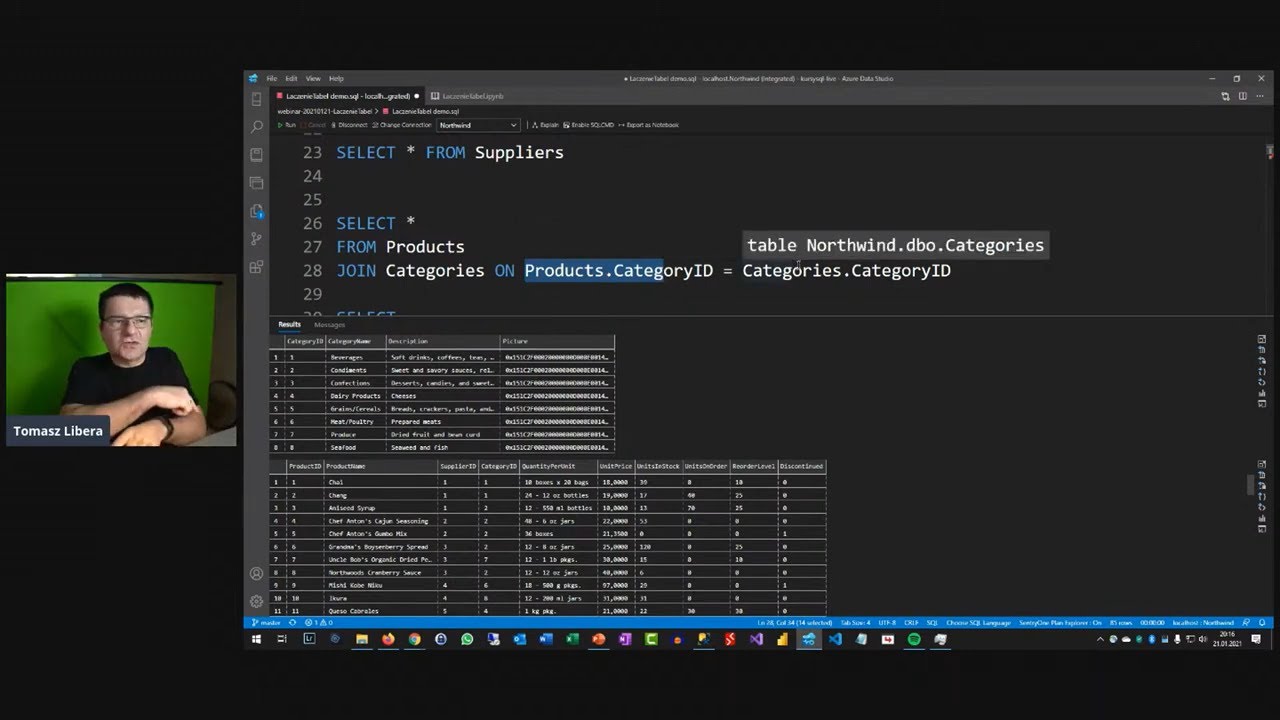The width and height of the screenshot is (1280, 720).
Task: Click Export as Notebook
Action: 649,125
